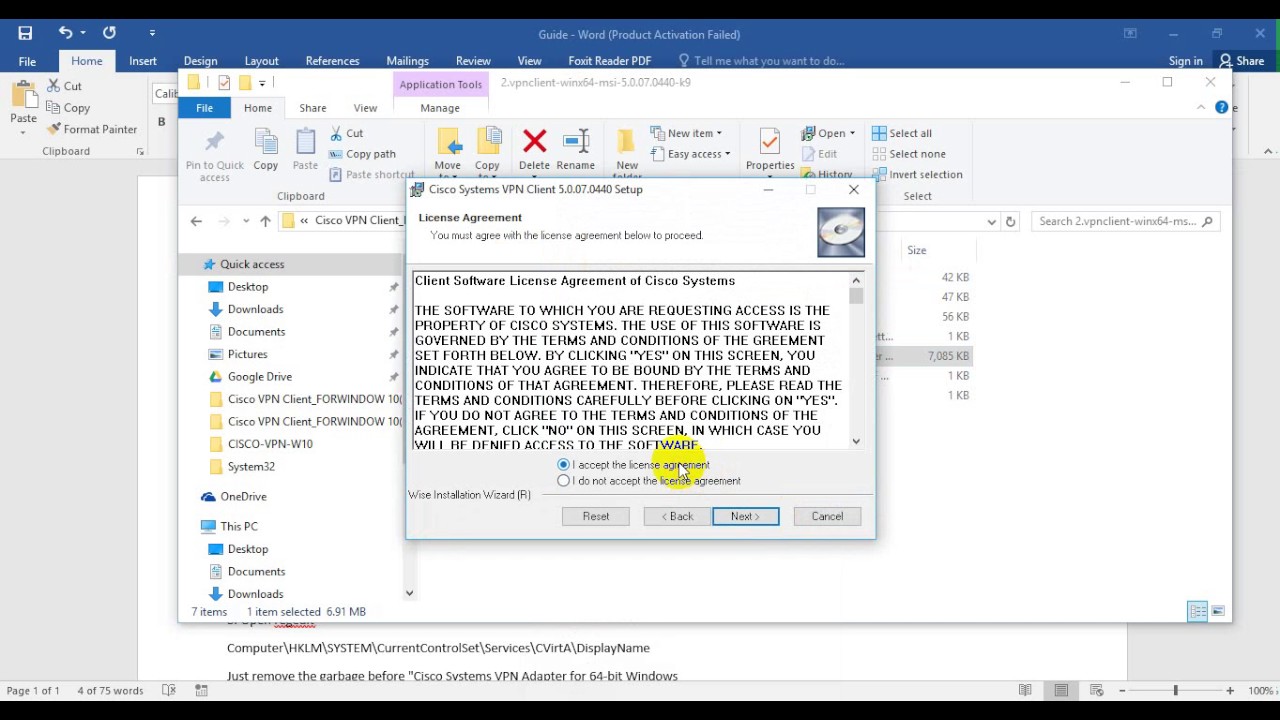Click Invert selection in Explorer

click(917, 175)
